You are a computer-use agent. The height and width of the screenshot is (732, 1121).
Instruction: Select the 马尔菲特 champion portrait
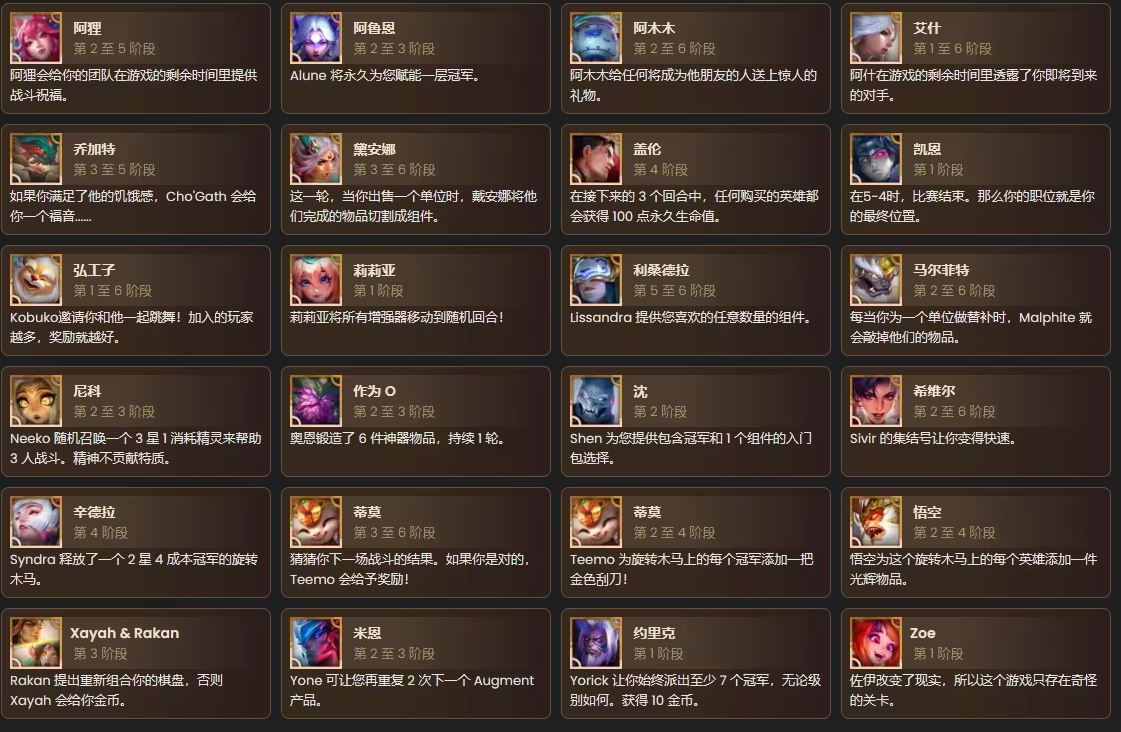pos(876,280)
